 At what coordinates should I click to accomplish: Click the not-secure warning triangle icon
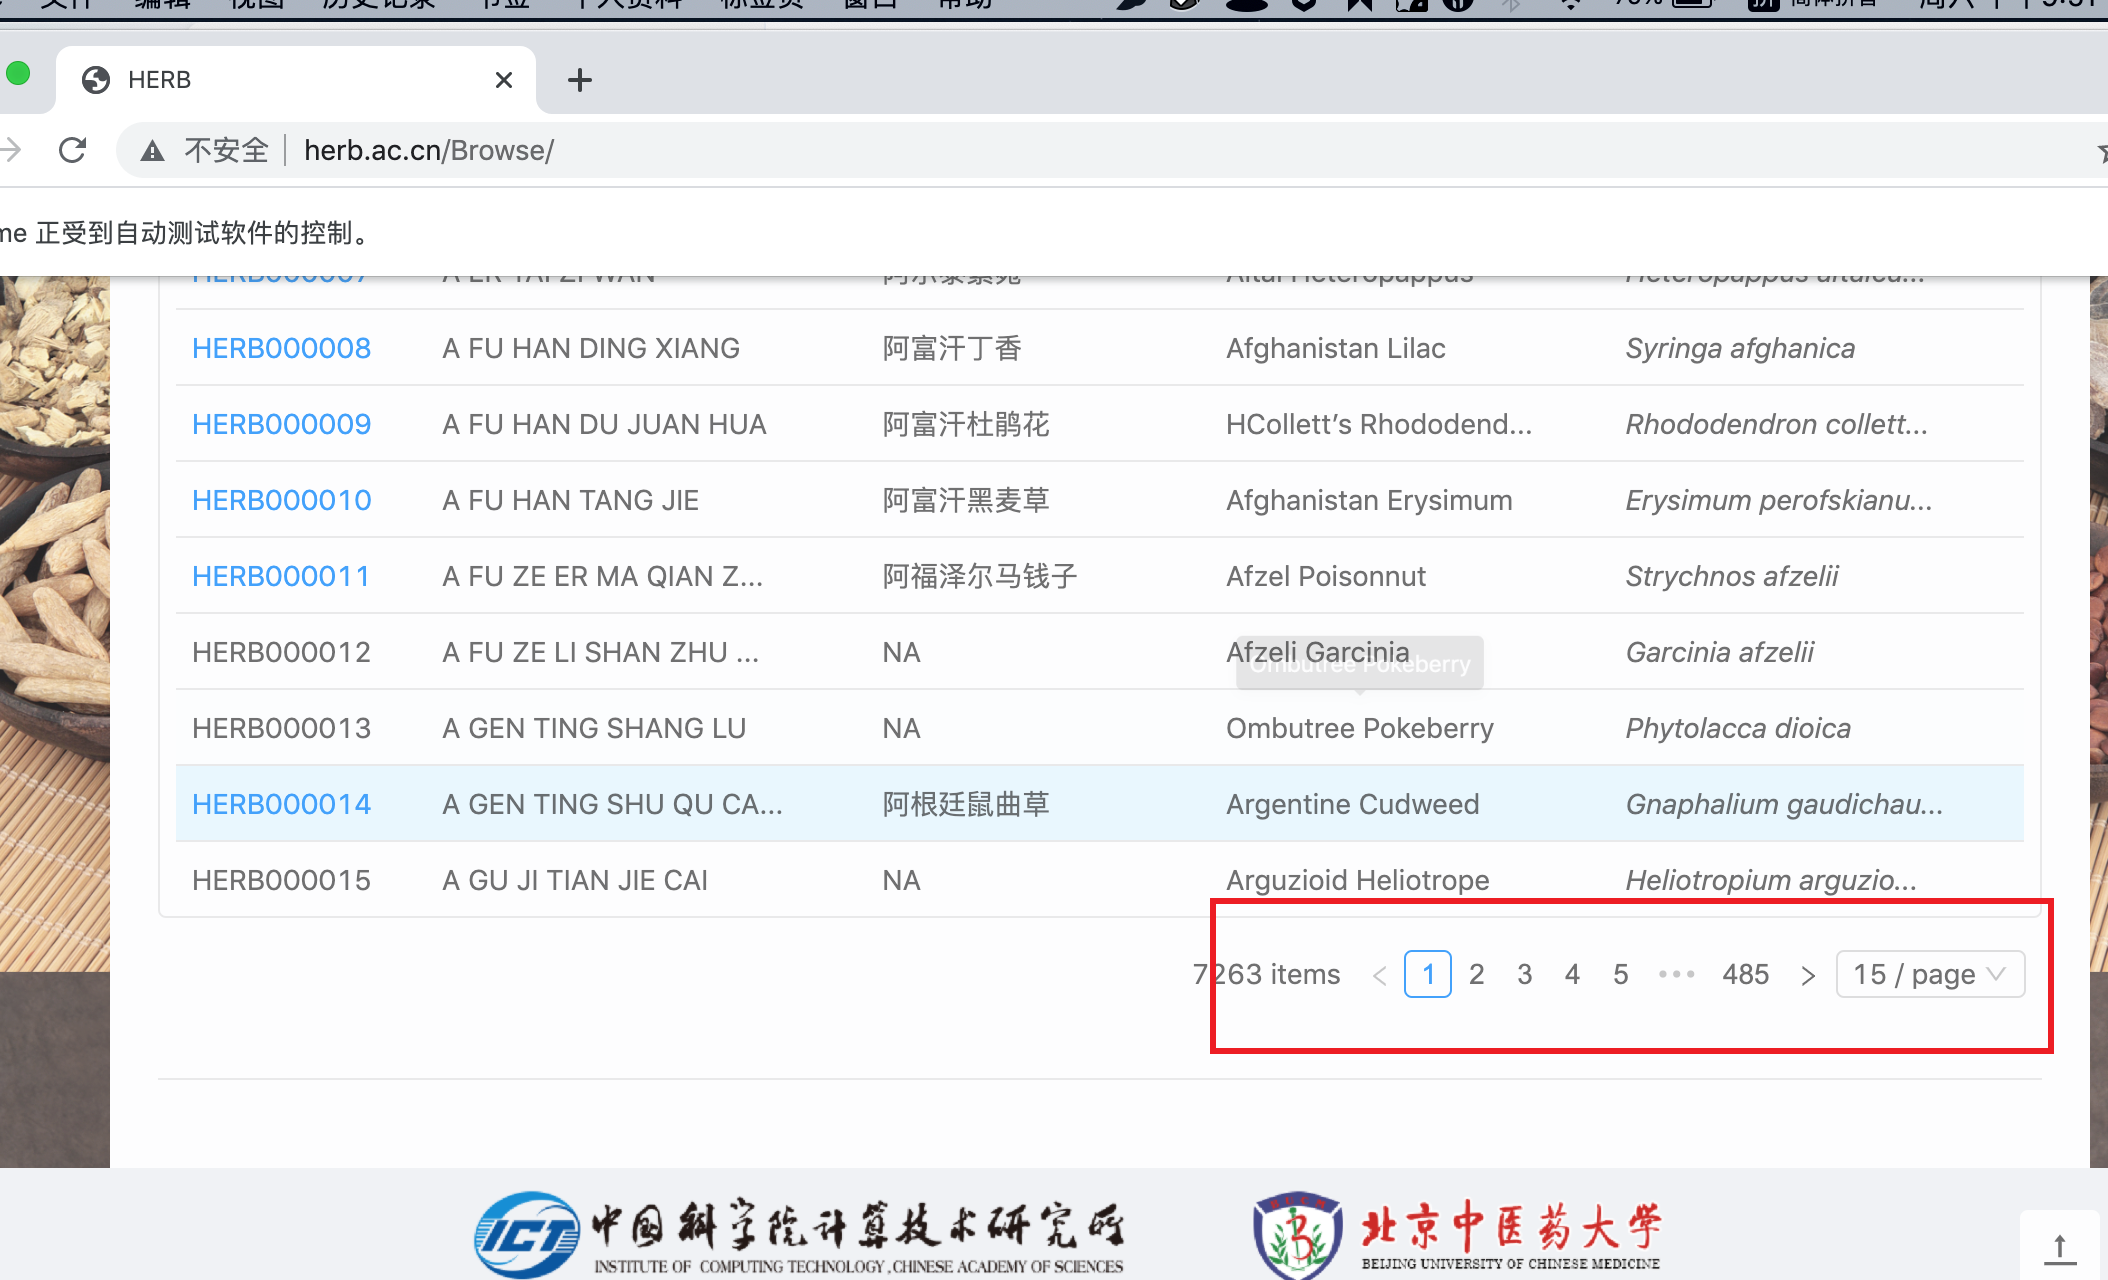coord(152,151)
